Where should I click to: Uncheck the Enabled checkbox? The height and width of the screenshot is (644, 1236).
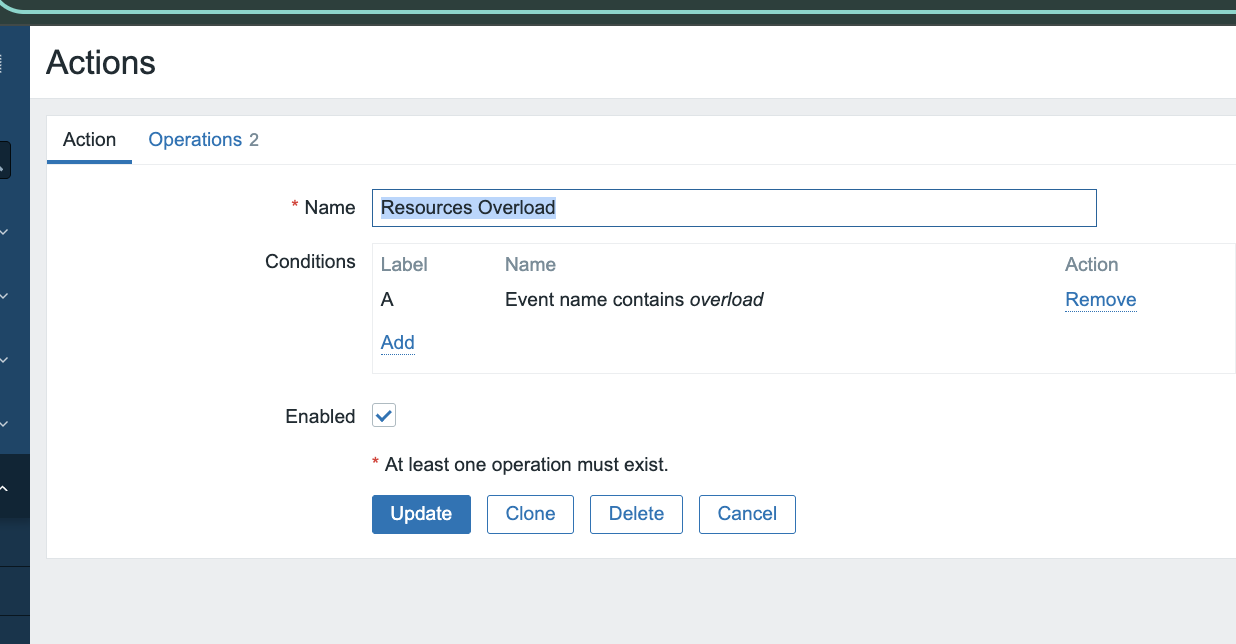[384, 415]
